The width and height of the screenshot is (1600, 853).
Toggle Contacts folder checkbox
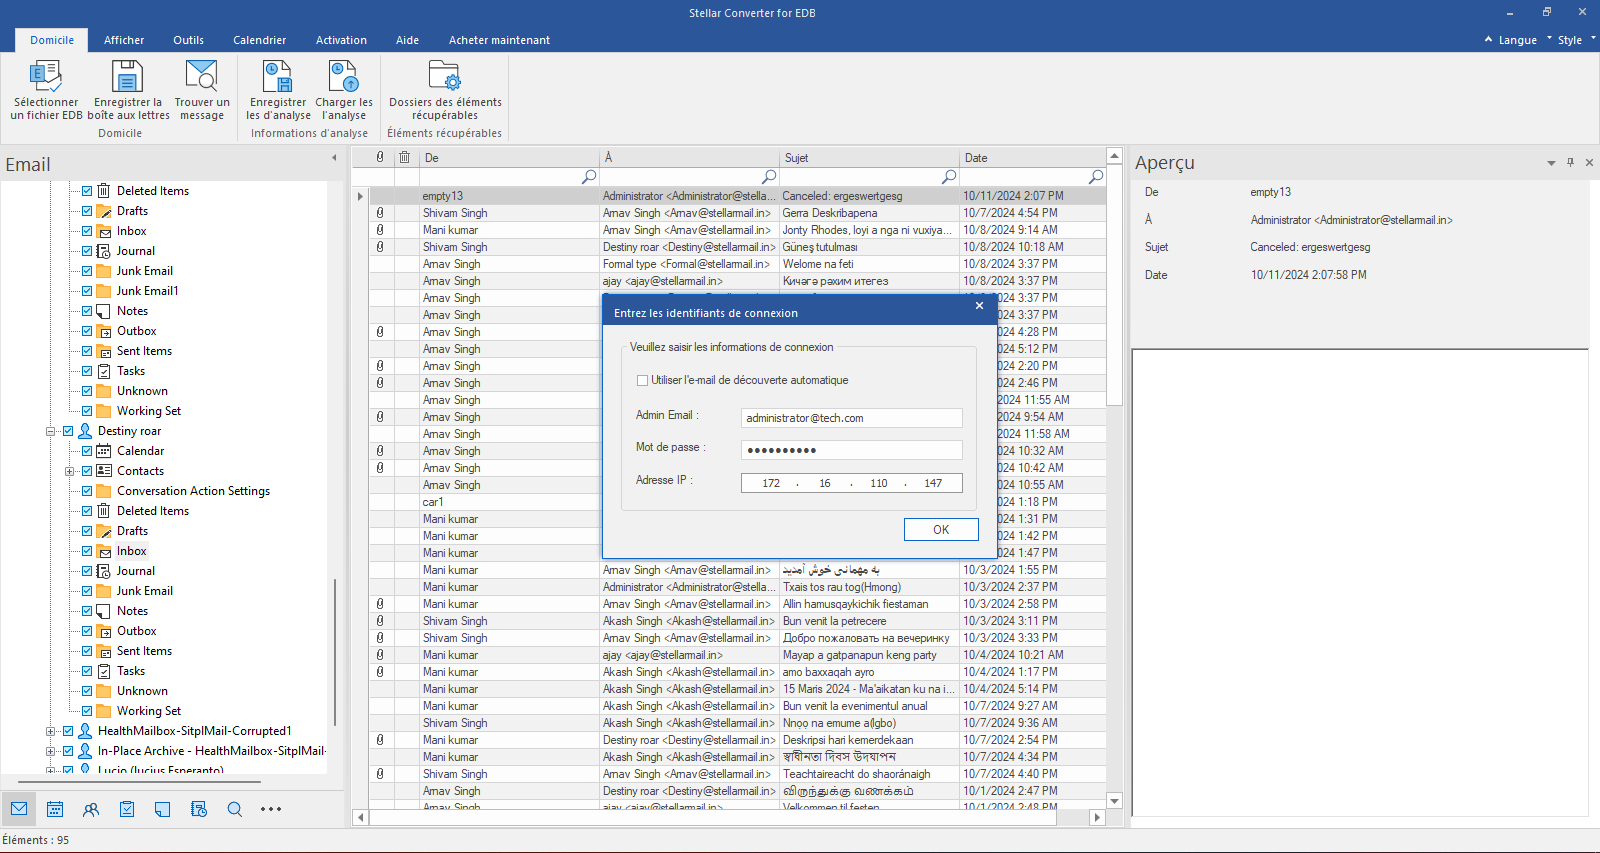pos(87,471)
